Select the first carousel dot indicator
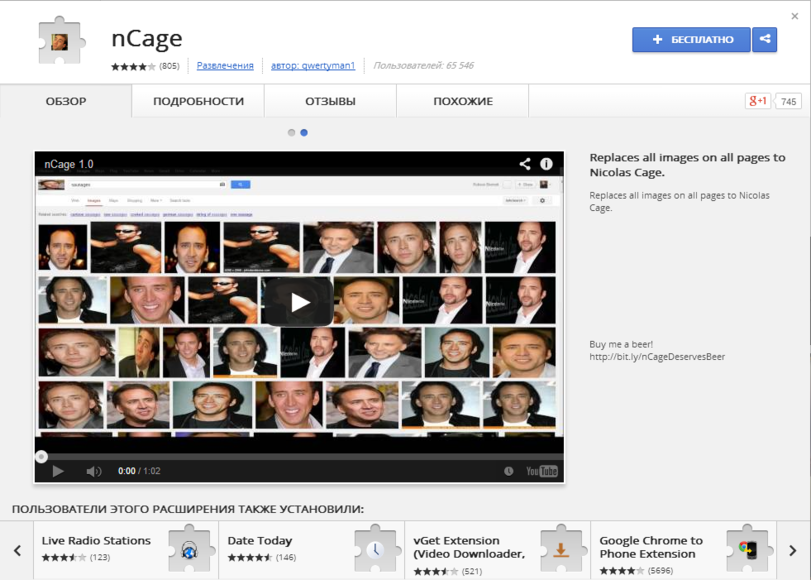Image resolution: width=811 pixels, height=580 pixels. click(292, 132)
